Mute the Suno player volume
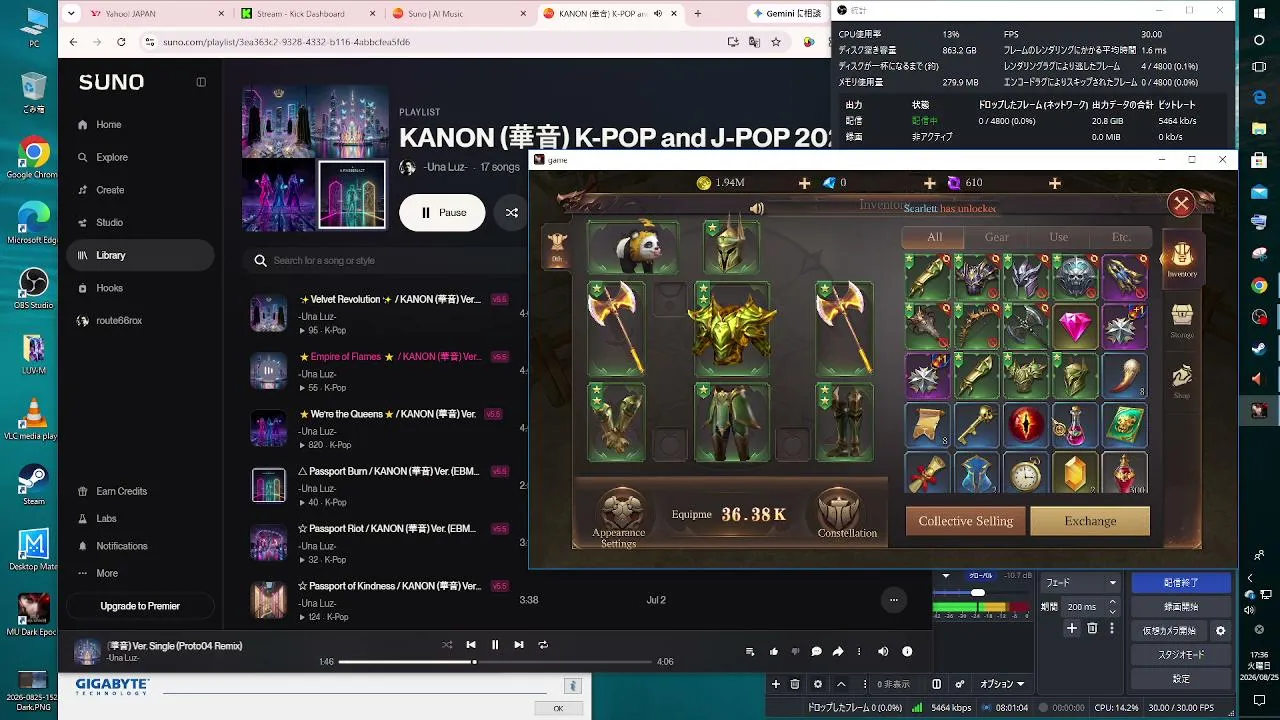 (883, 651)
